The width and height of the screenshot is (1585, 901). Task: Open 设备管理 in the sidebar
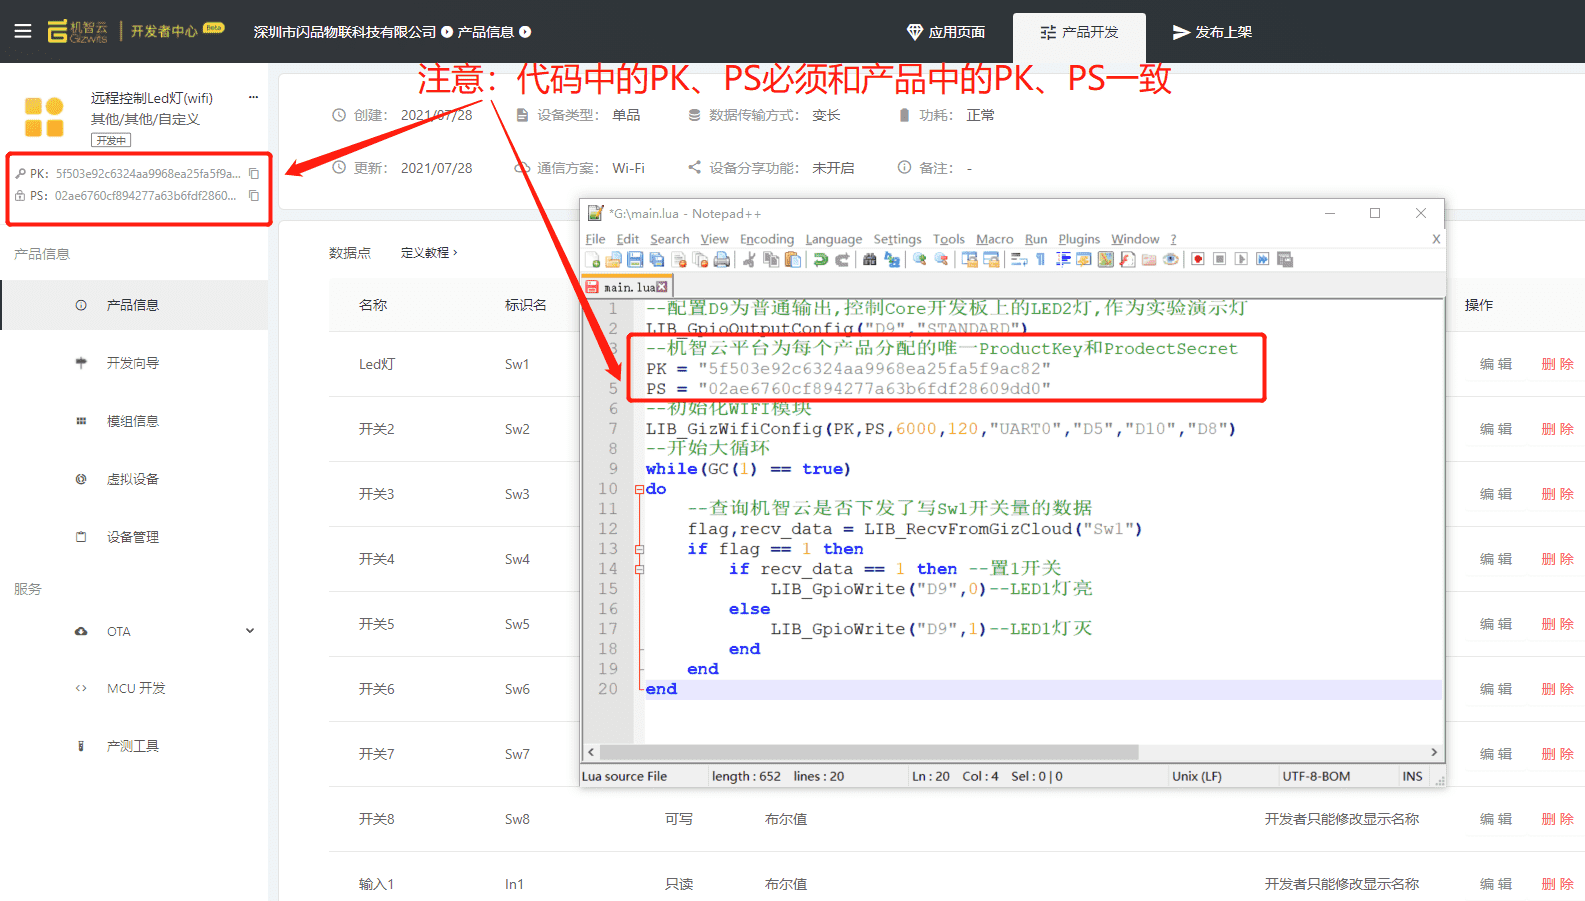pos(134,537)
